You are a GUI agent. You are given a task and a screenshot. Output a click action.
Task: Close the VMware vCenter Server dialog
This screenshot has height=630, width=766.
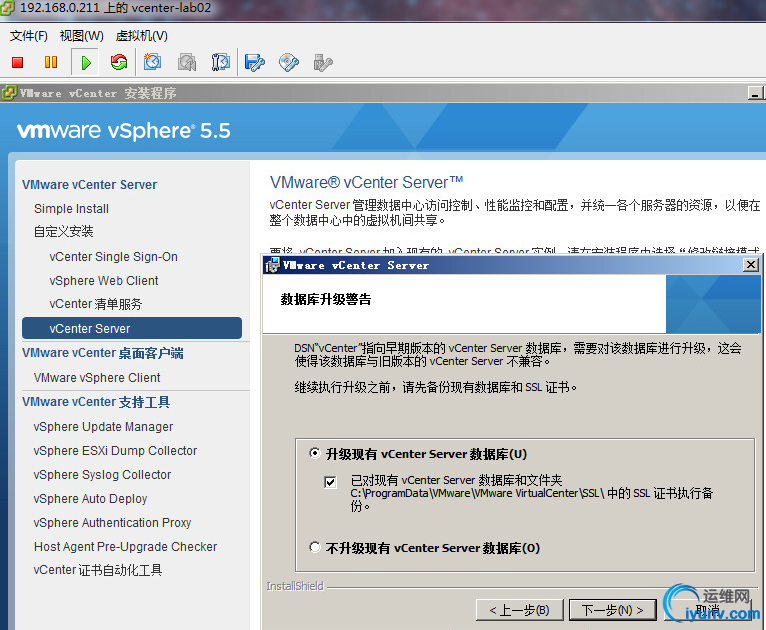pyautogui.click(x=750, y=265)
